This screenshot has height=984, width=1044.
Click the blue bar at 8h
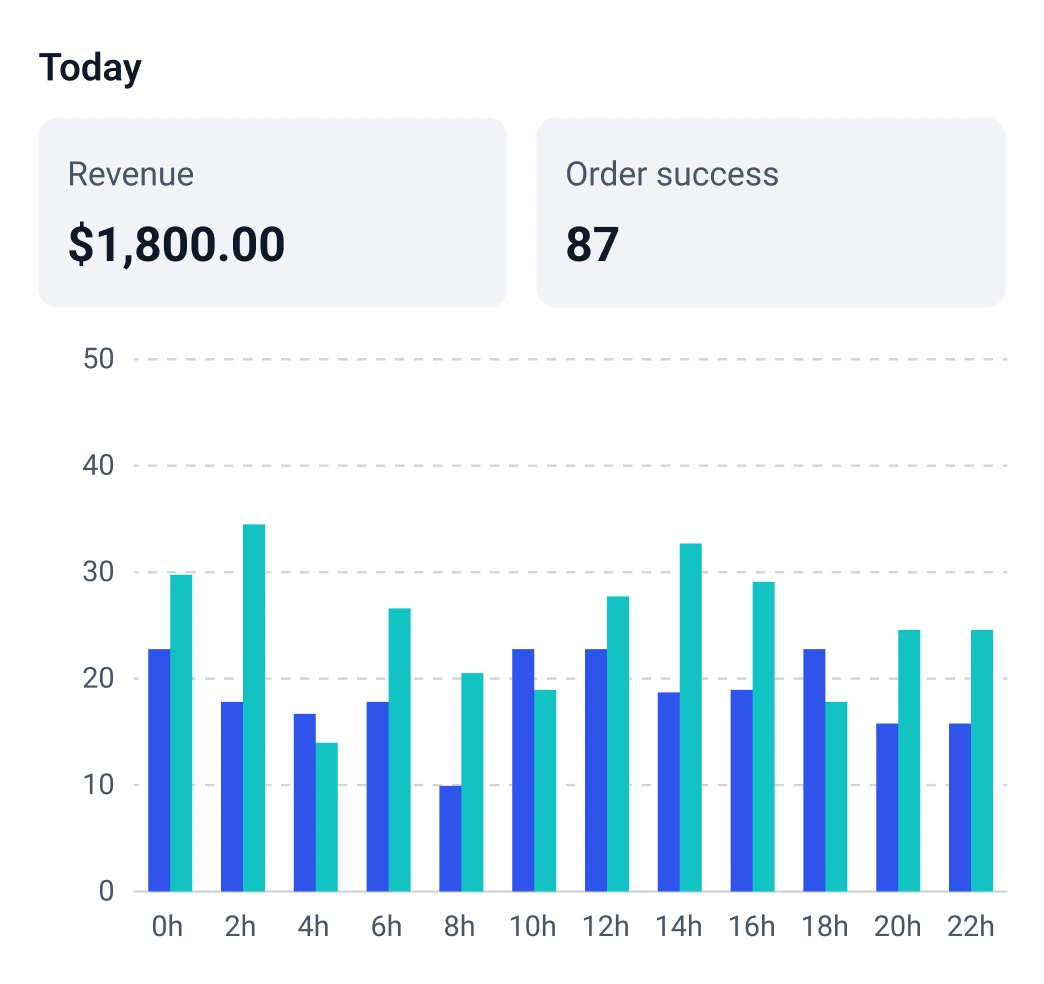coord(450,838)
